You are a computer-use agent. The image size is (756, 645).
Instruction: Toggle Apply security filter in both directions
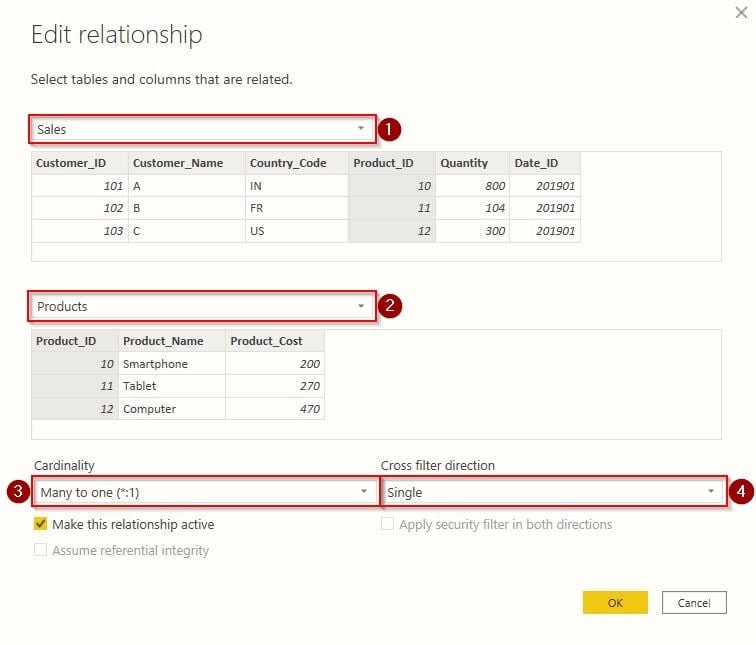point(387,524)
